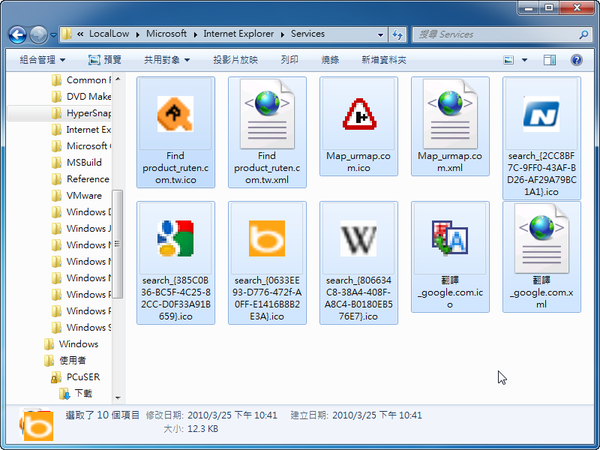
Task: Click the 建立日期 2010/3/25 下午 10:41 value
Action: [x=377, y=416]
